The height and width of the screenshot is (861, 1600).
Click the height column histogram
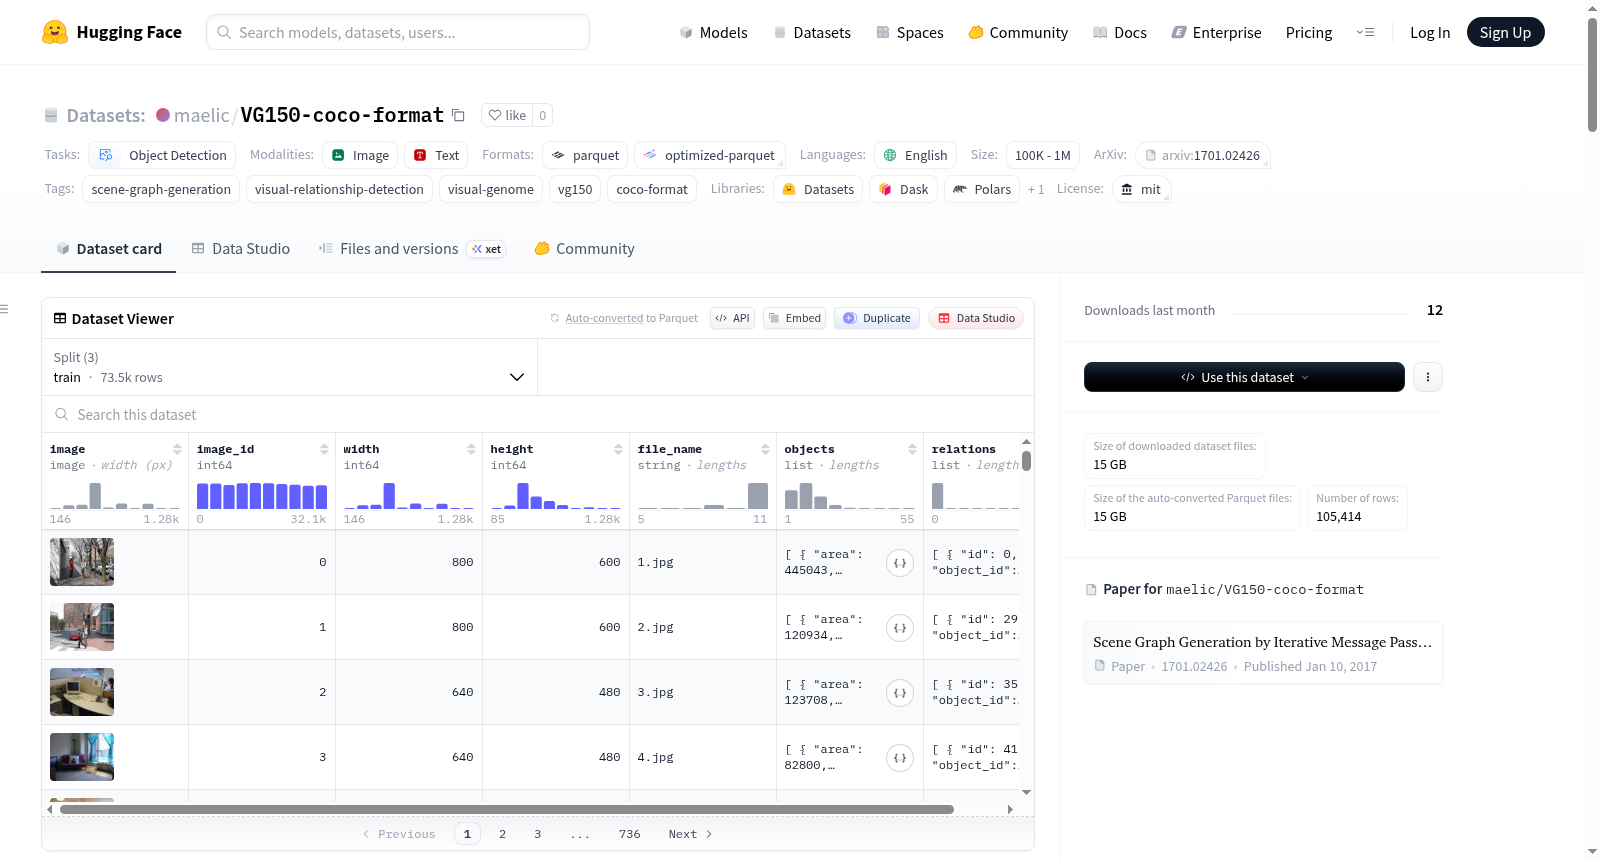click(556, 496)
